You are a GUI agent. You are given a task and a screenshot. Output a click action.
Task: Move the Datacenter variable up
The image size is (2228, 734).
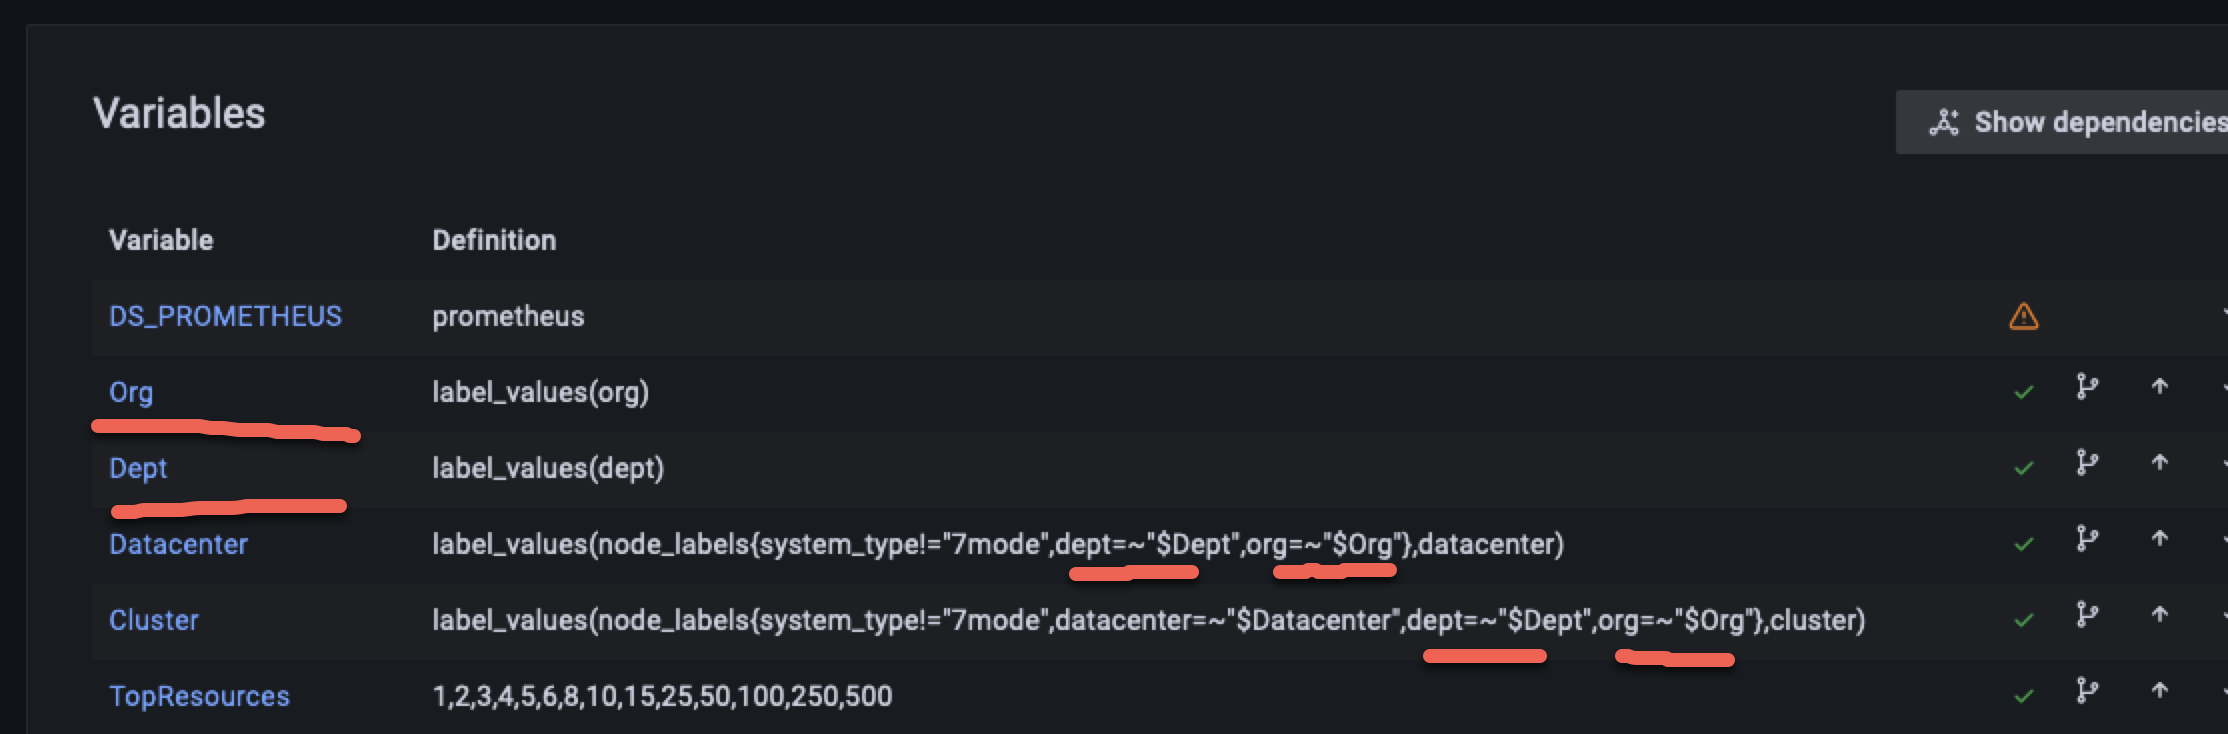pyautogui.click(x=2160, y=539)
